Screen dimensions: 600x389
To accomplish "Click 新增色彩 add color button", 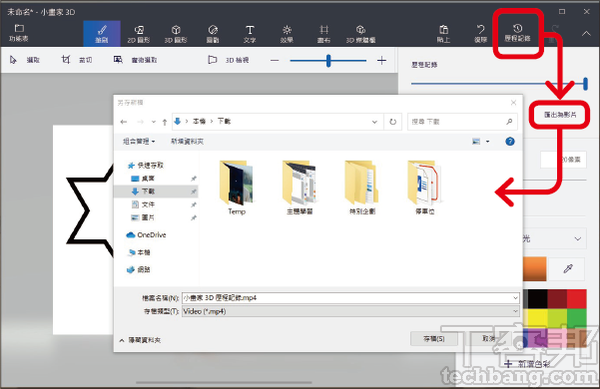I will click(528, 364).
